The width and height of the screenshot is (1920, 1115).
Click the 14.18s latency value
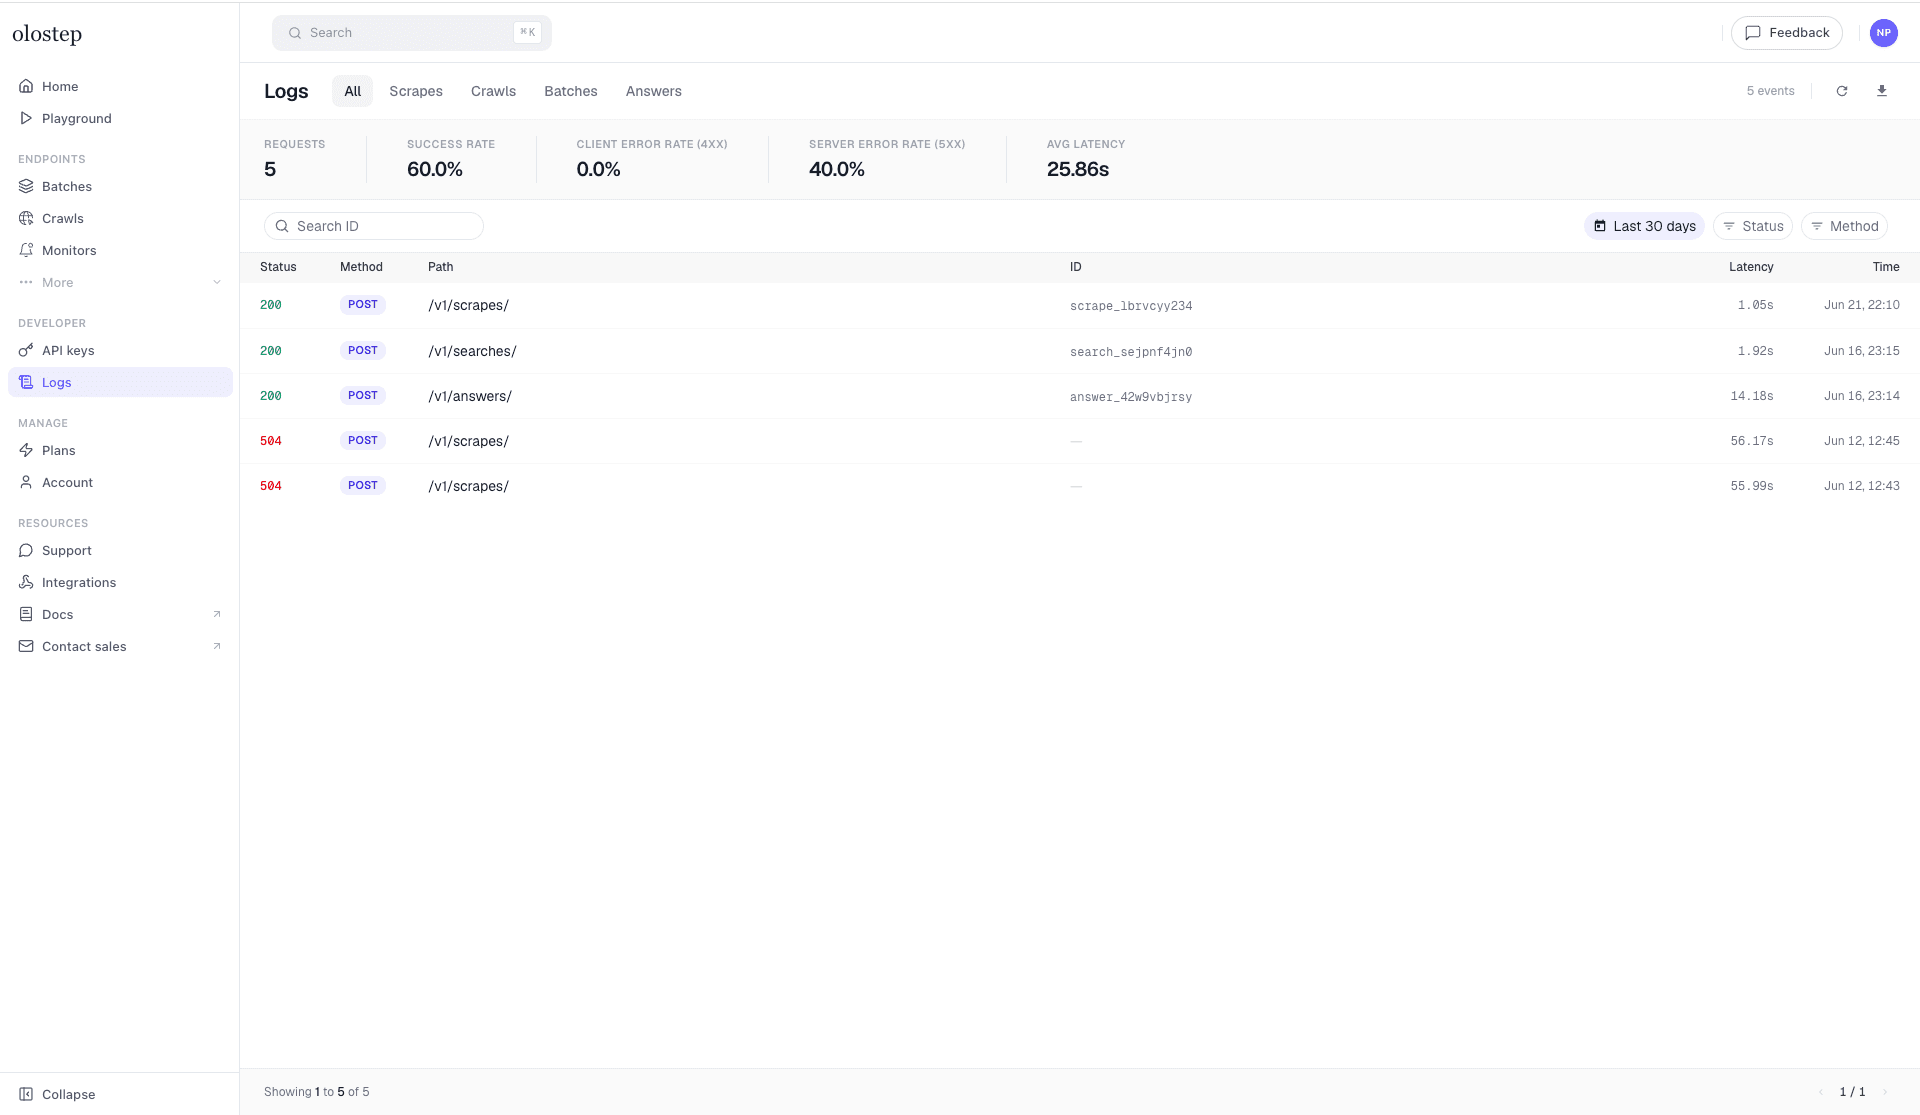point(1752,396)
